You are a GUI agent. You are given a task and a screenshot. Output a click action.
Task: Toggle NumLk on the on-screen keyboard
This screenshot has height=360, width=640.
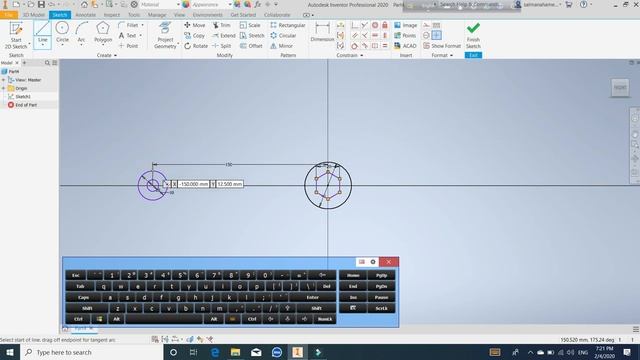[x=325, y=319]
